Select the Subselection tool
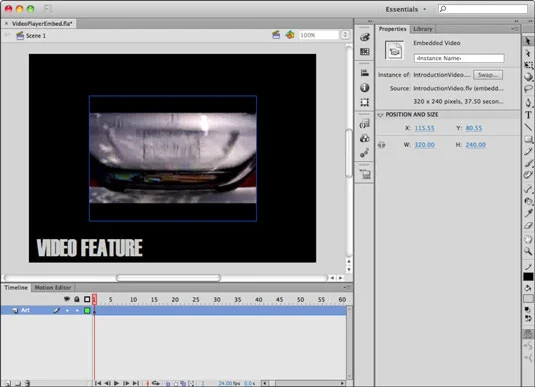535x387 pixels. point(528,54)
